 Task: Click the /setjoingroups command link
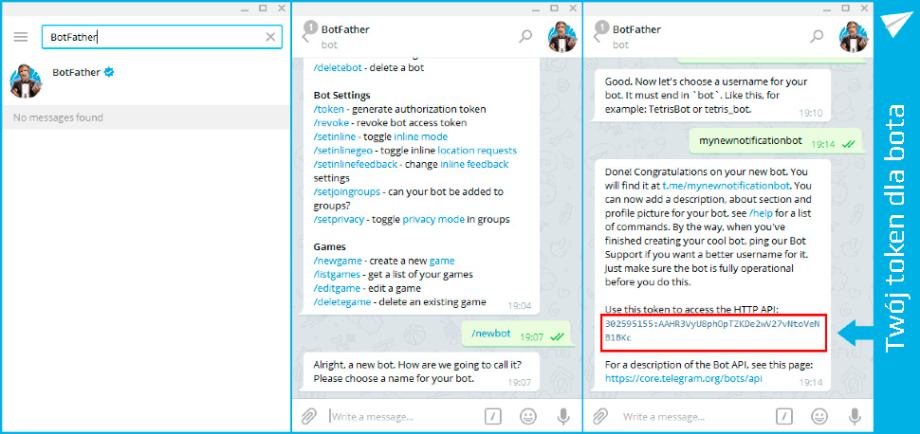(346, 192)
